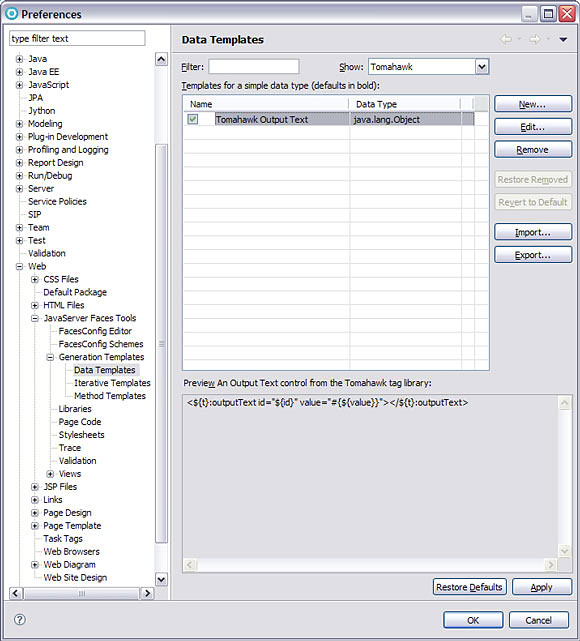580x641 pixels.
Task: Expand the Java tree node
Action: 19,59
